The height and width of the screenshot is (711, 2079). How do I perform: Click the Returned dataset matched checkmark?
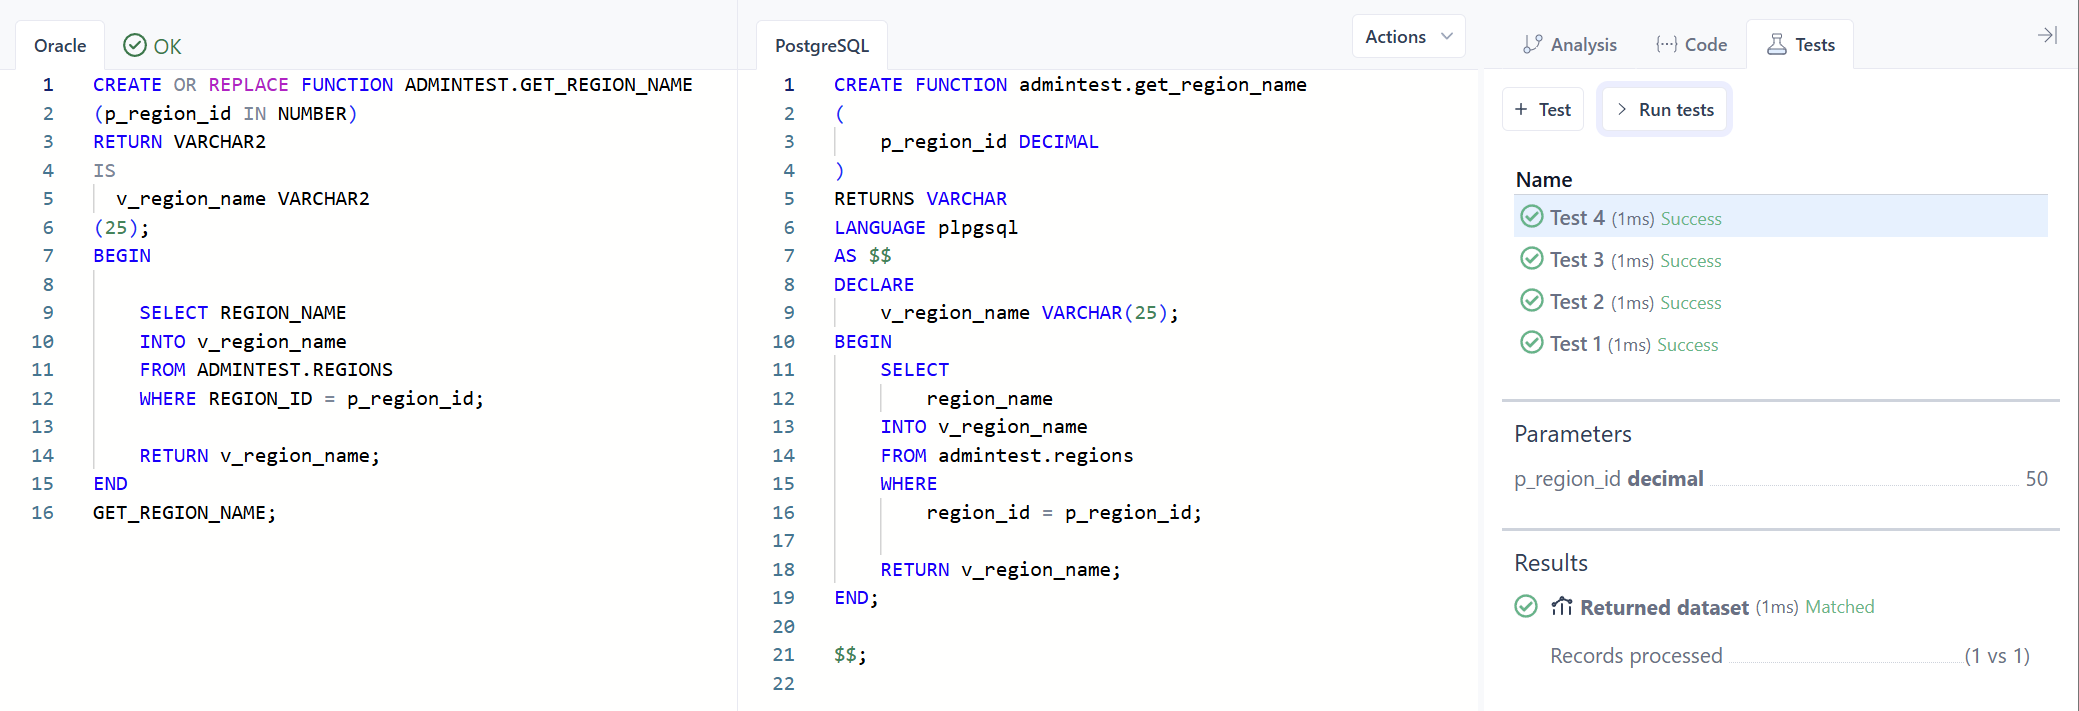click(x=1526, y=607)
